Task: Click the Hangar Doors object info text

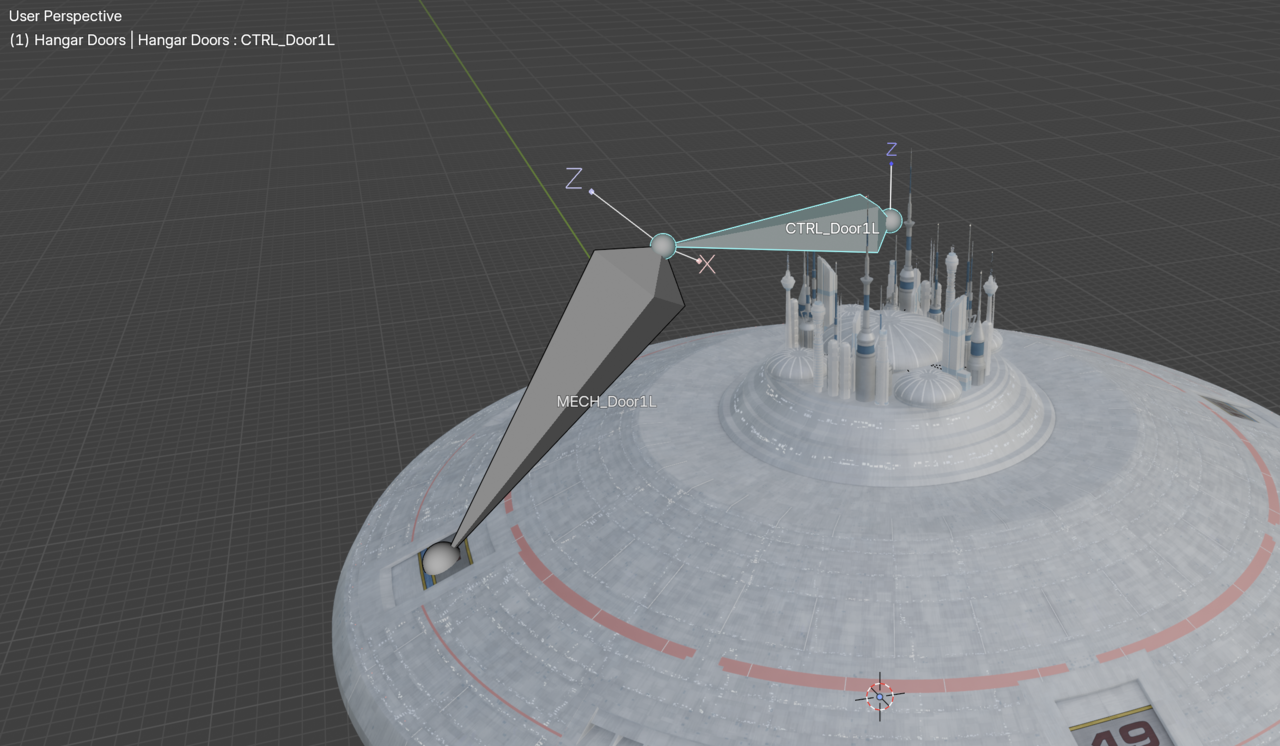Action: click(172, 40)
